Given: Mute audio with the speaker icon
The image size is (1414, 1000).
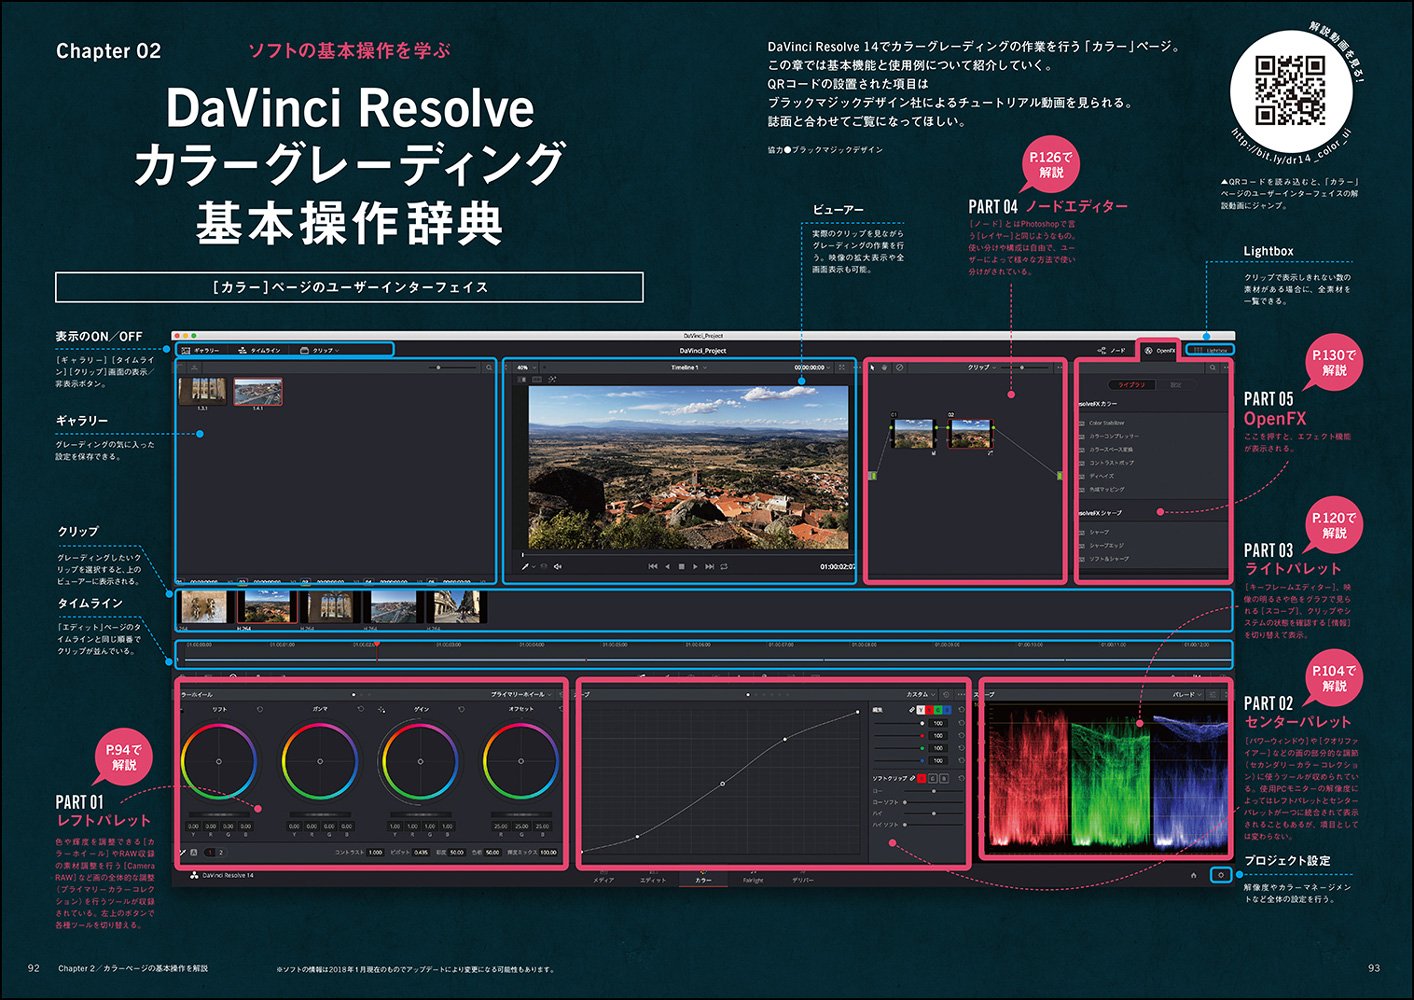Looking at the screenshot, I should pyautogui.click(x=558, y=567).
